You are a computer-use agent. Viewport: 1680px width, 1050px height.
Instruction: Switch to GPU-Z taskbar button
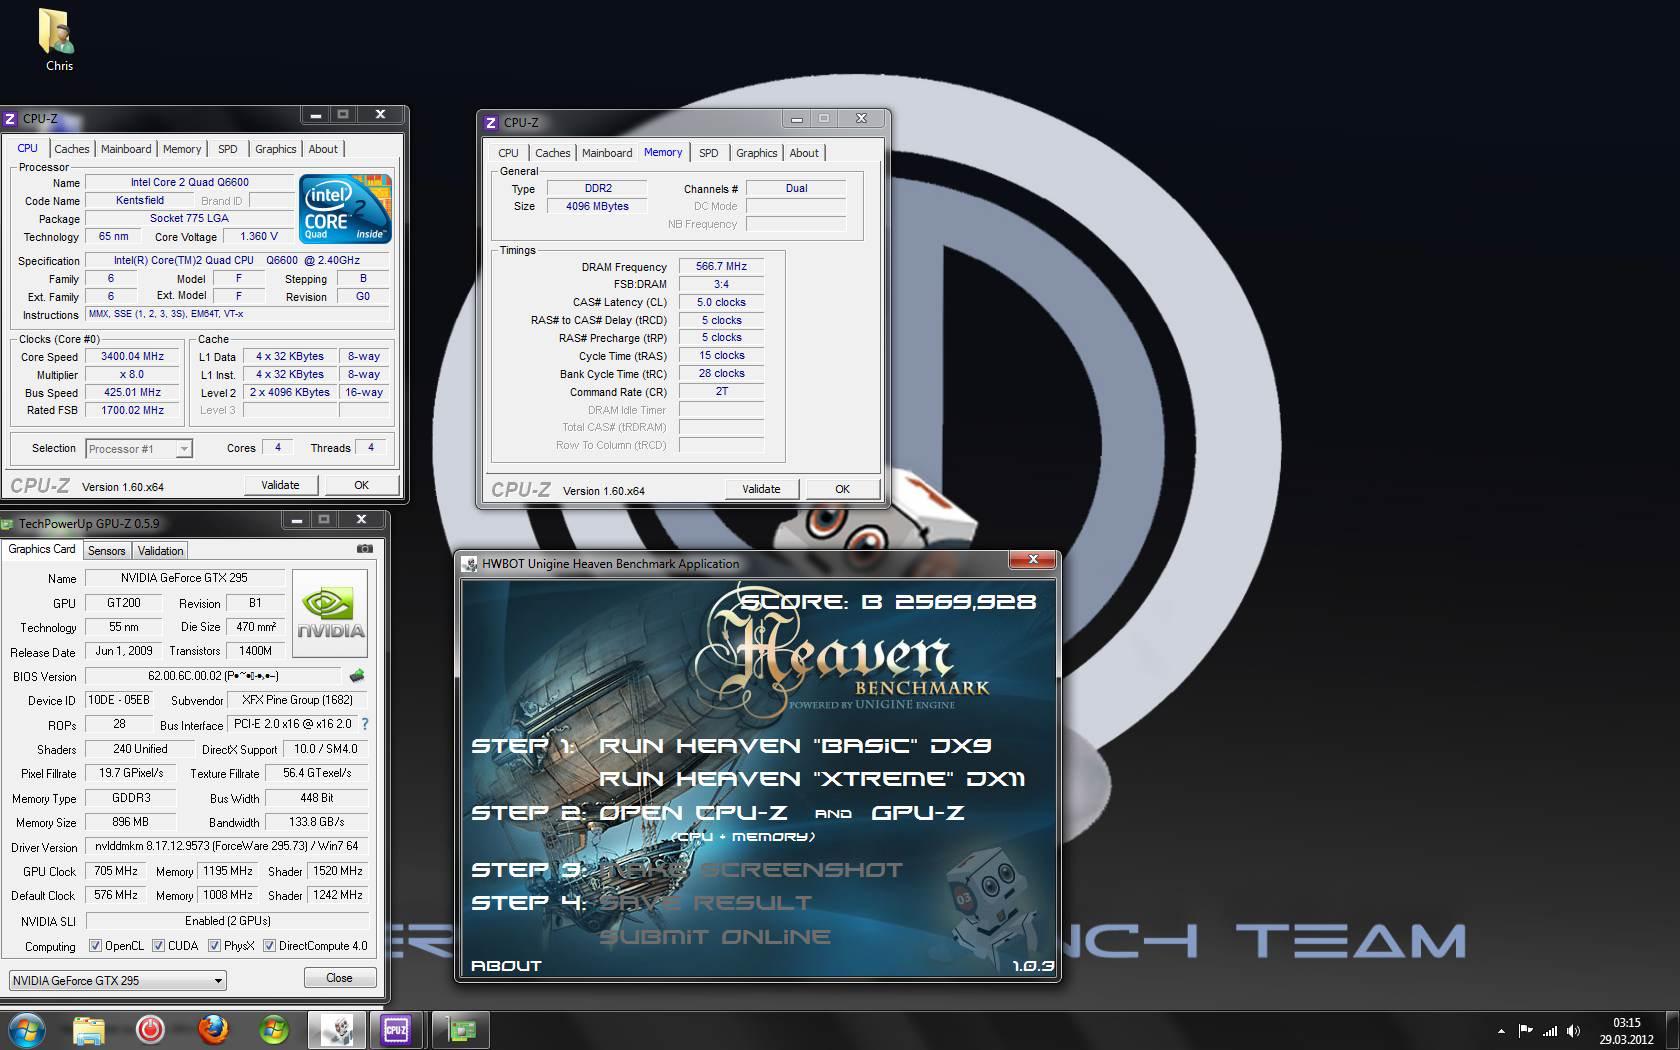click(x=460, y=1029)
